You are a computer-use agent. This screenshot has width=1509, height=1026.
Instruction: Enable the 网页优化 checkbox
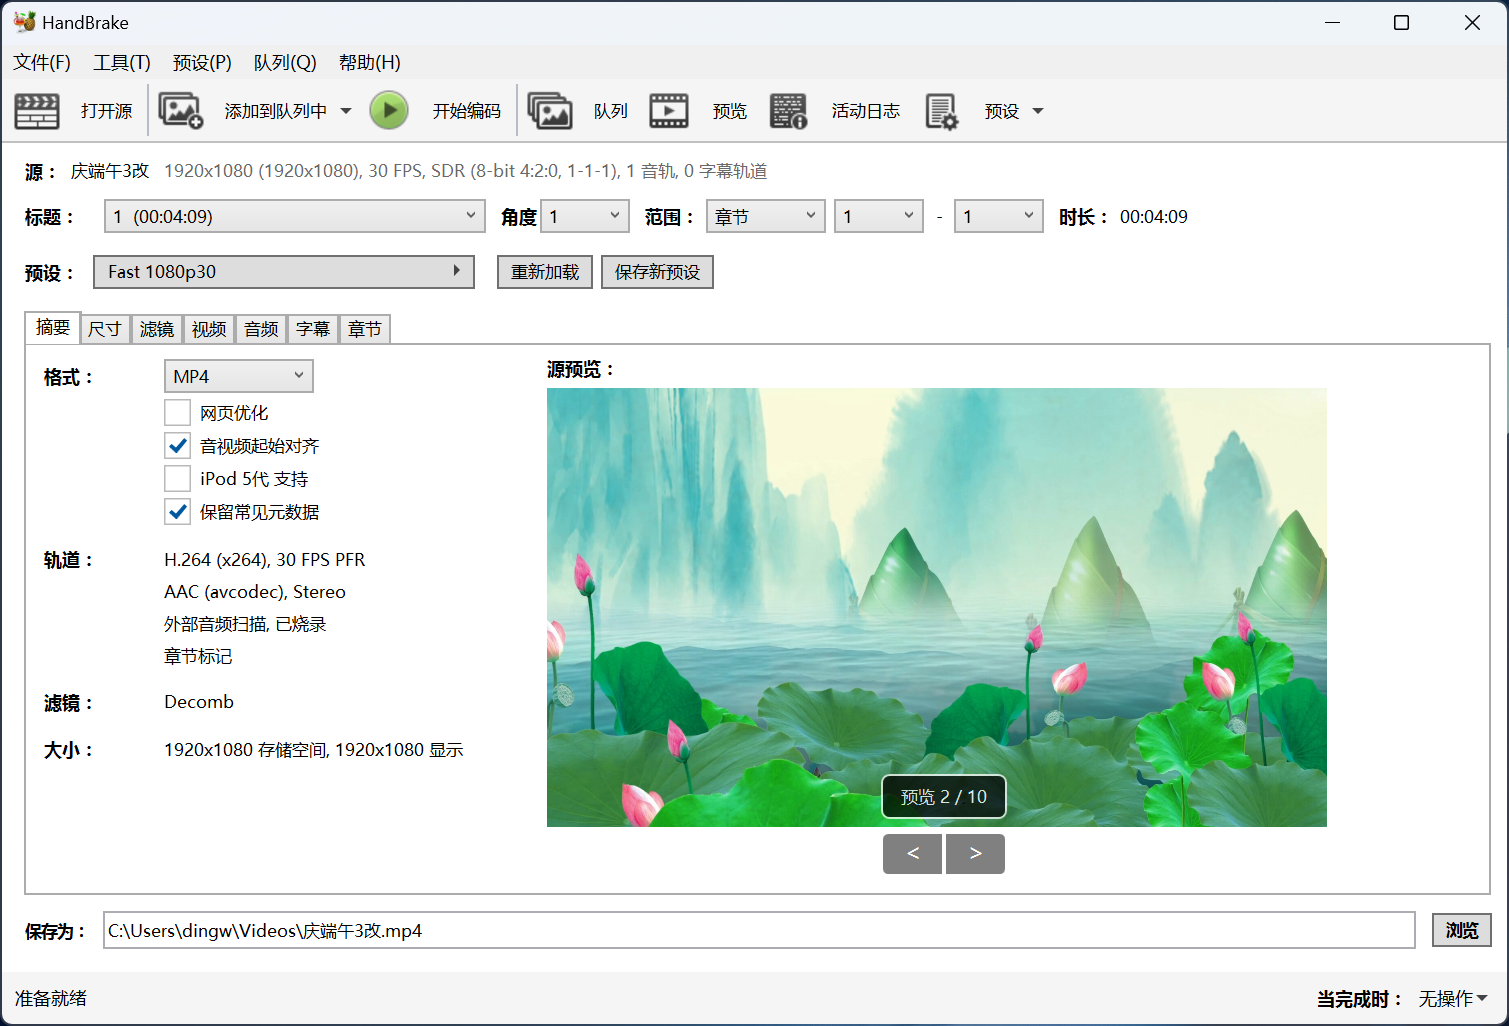(178, 413)
